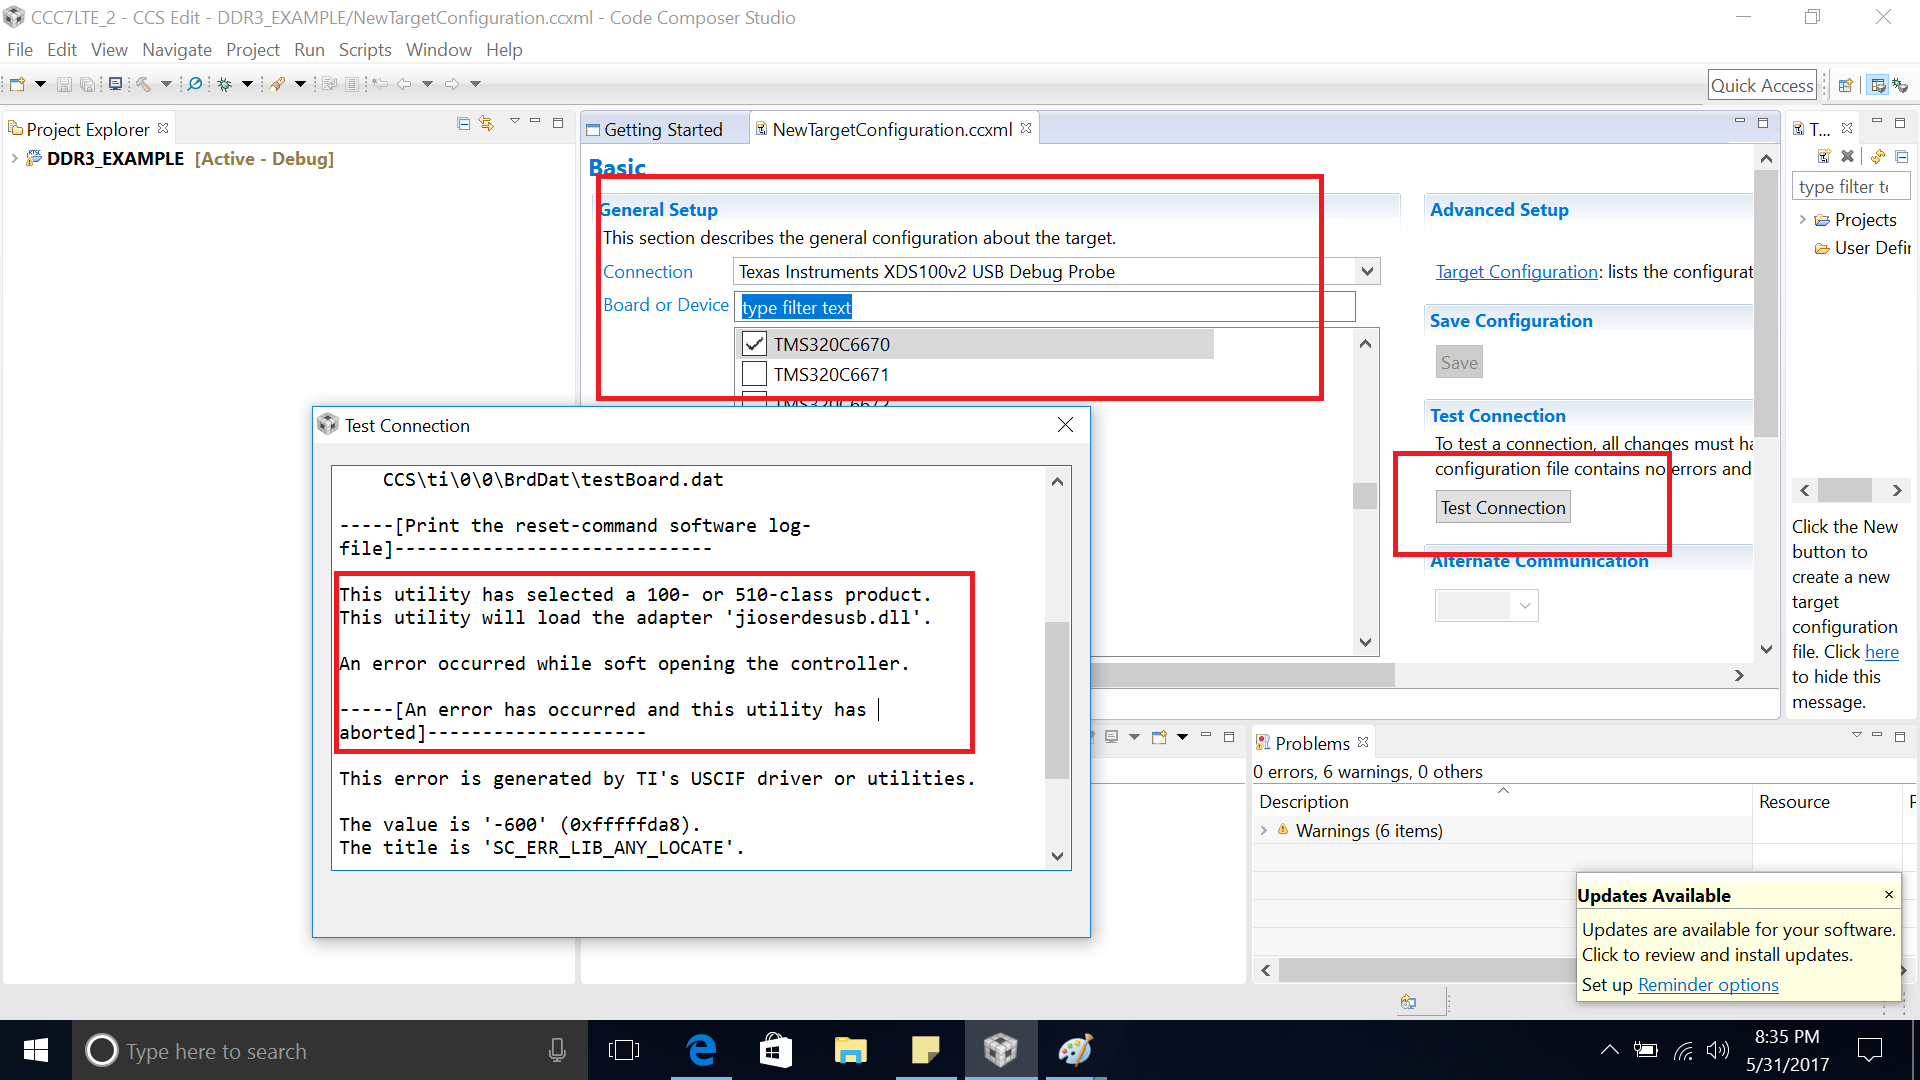Open the Search dialog from the toolbar
The height and width of the screenshot is (1080, 1920).
coord(194,84)
